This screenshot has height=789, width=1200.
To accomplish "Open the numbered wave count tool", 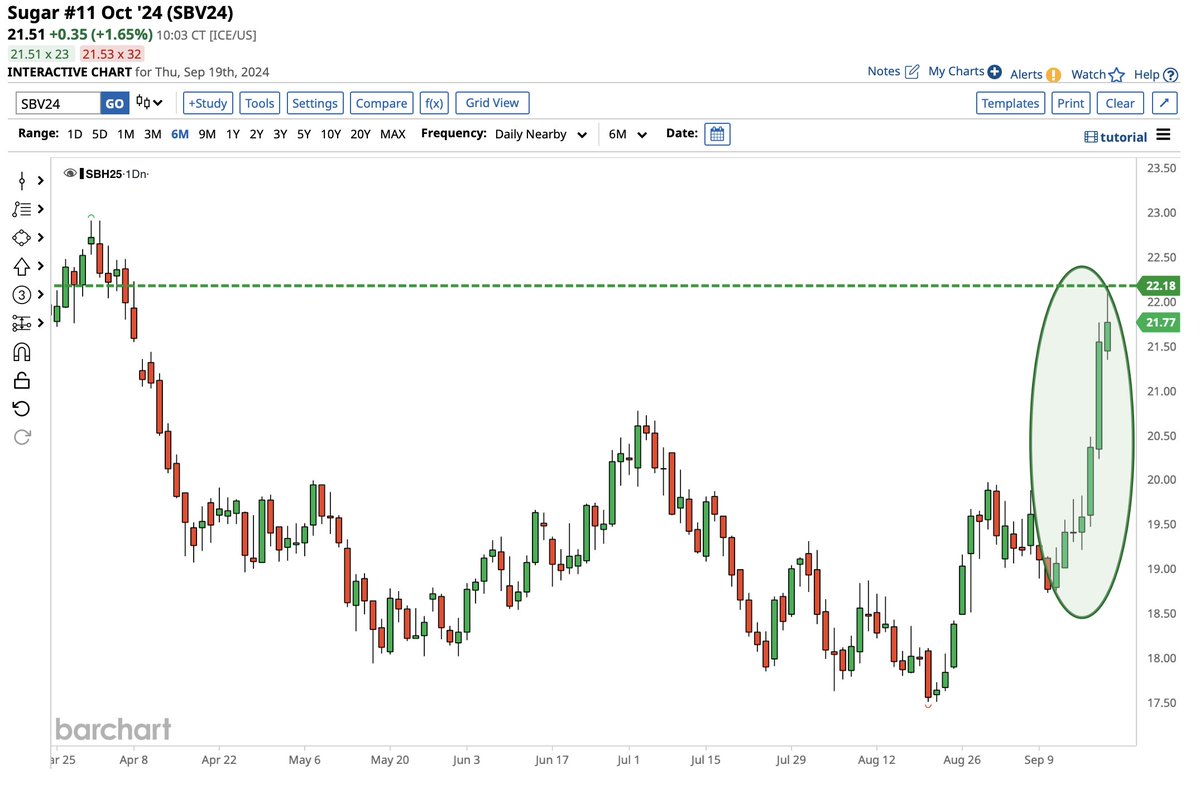I will [21, 294].
